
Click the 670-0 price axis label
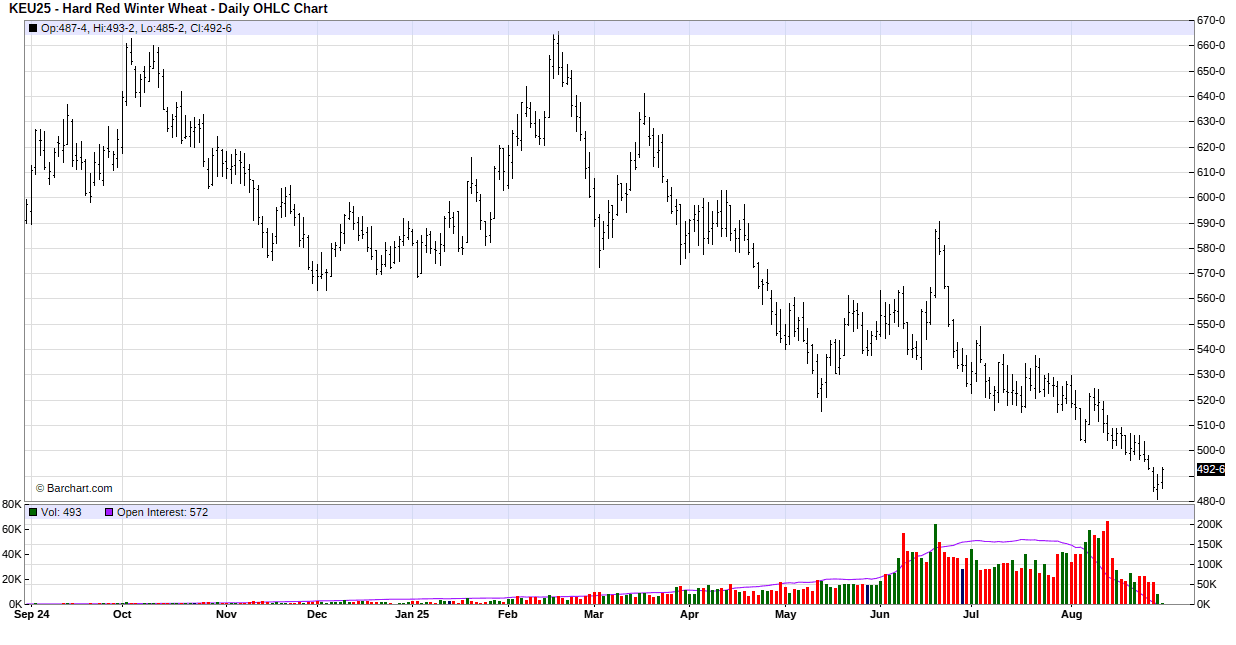coord(1211,20)
